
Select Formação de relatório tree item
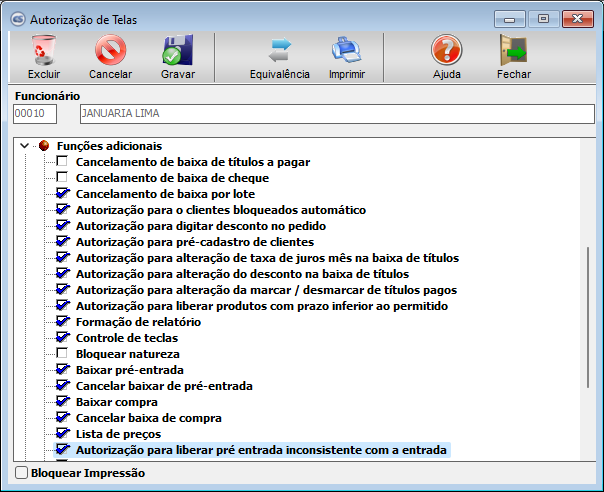pos(138,322)
